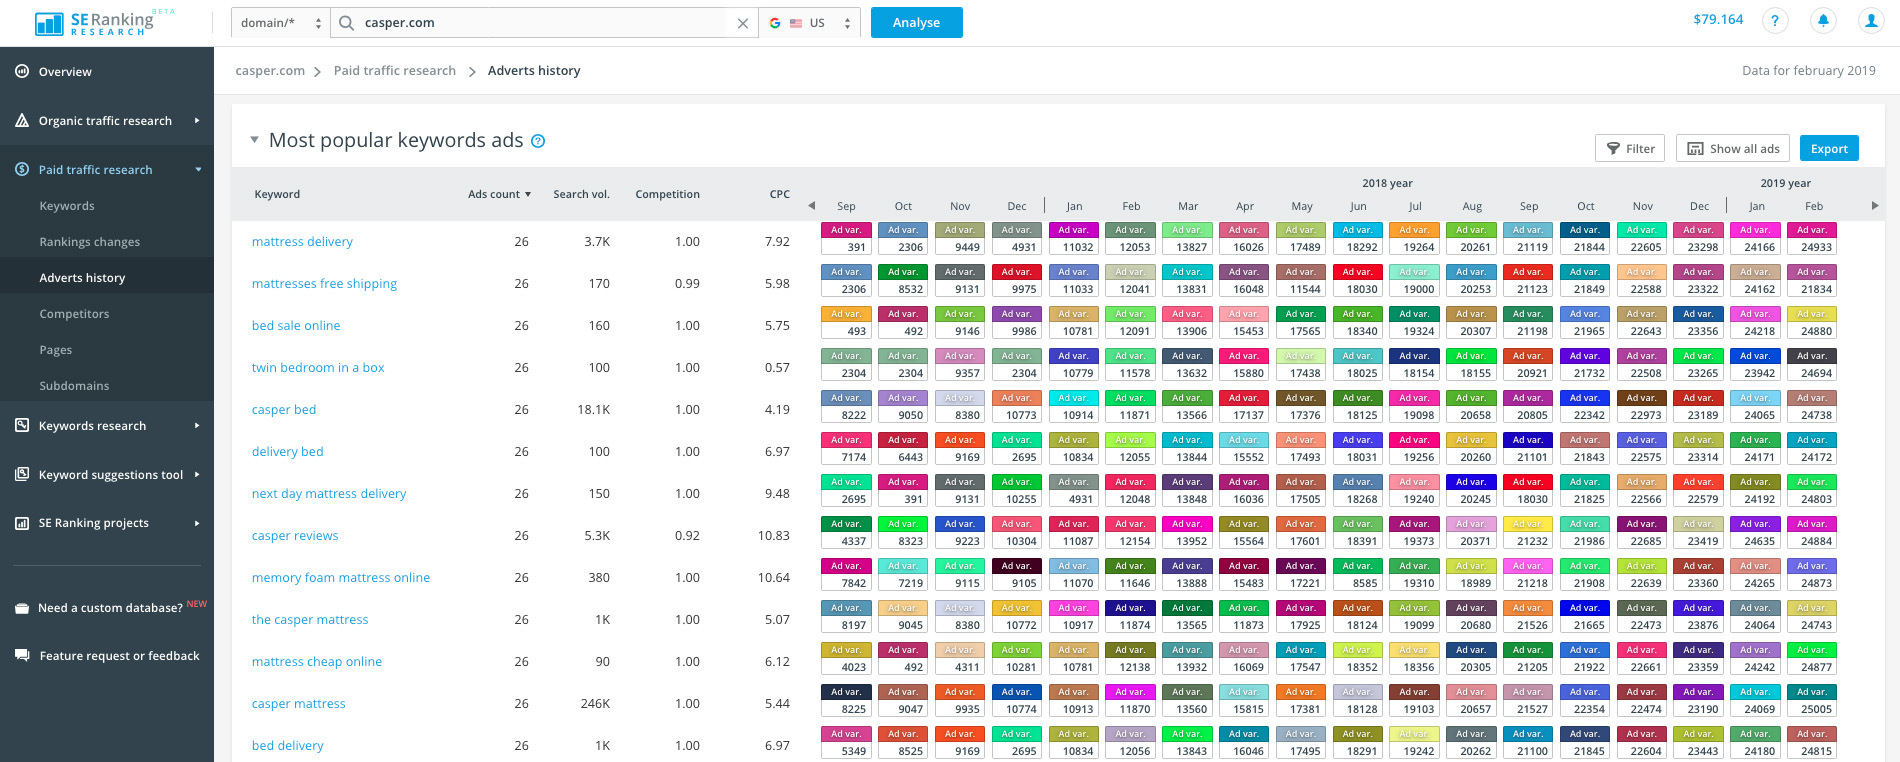This screenshot has width=1900, height=762.
Task: Open the memory foam mattress online keyword
Action: click(341, 578)
